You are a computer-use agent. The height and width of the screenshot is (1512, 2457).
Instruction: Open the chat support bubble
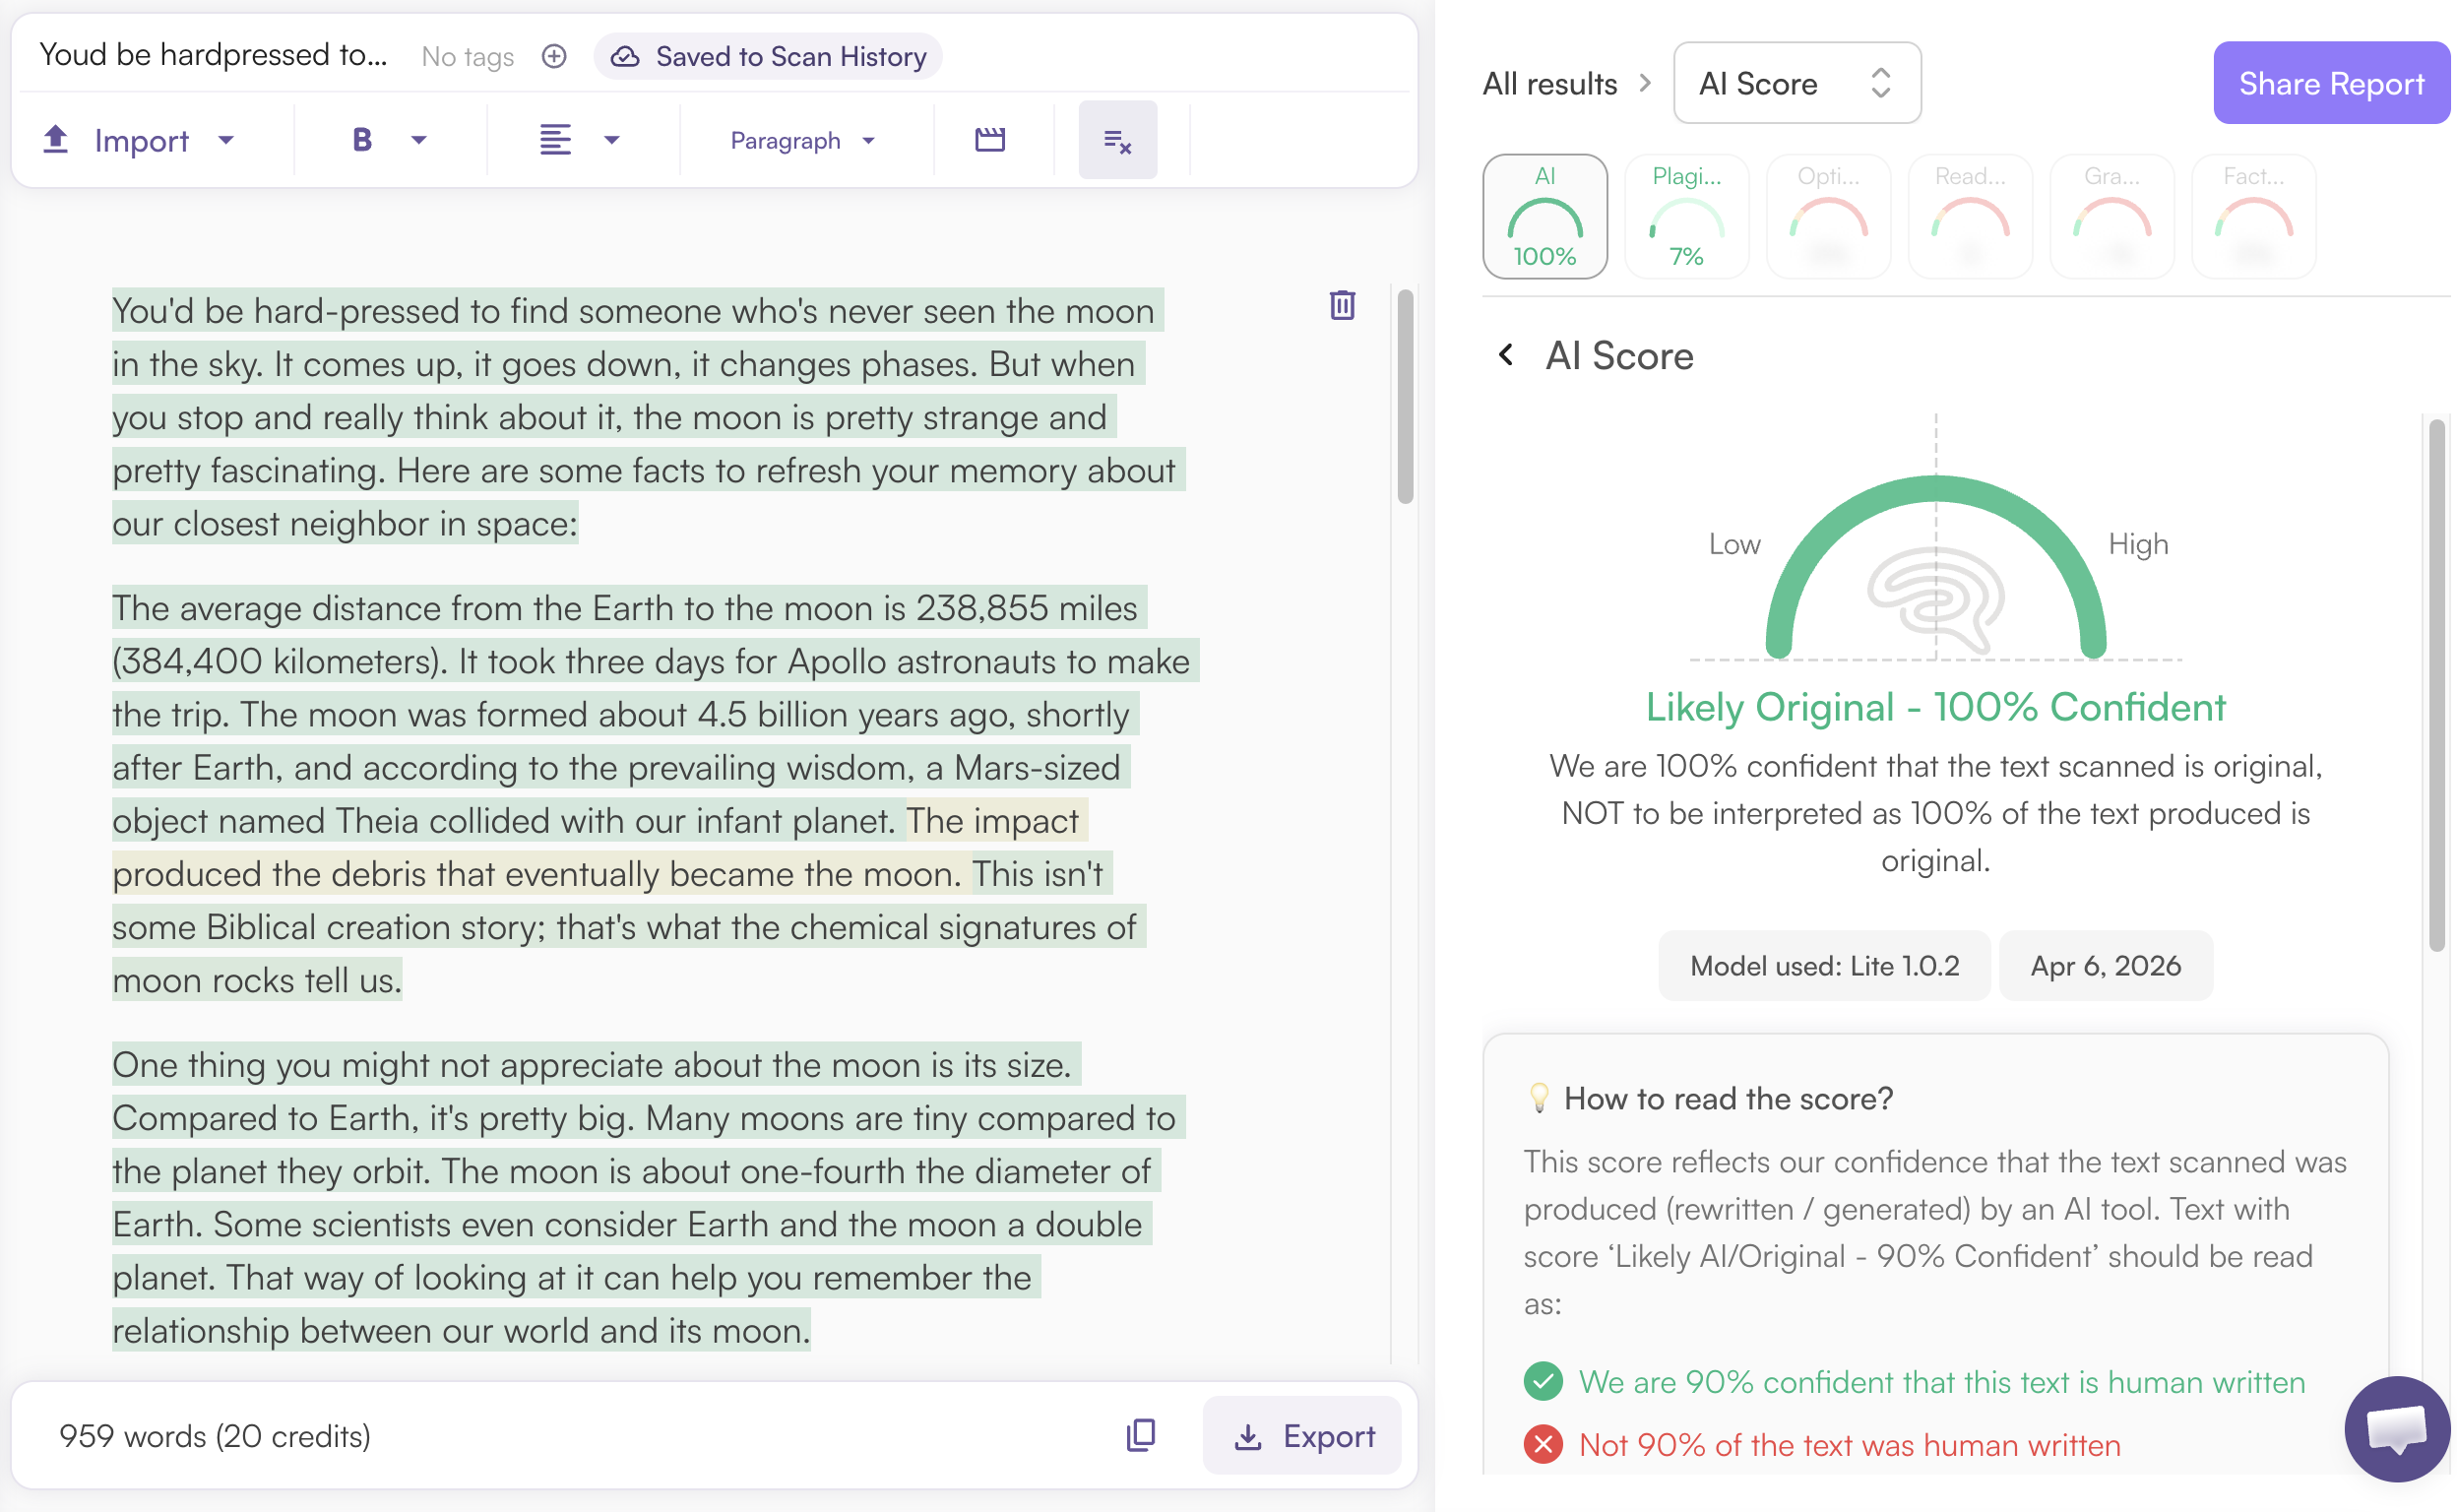(x=2396, y=1428)
